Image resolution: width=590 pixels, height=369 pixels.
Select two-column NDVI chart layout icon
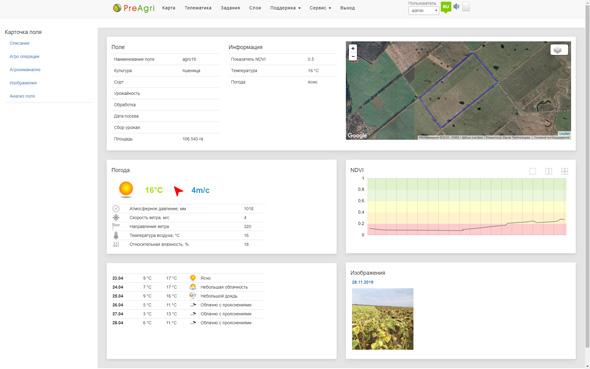click(548, 171)
